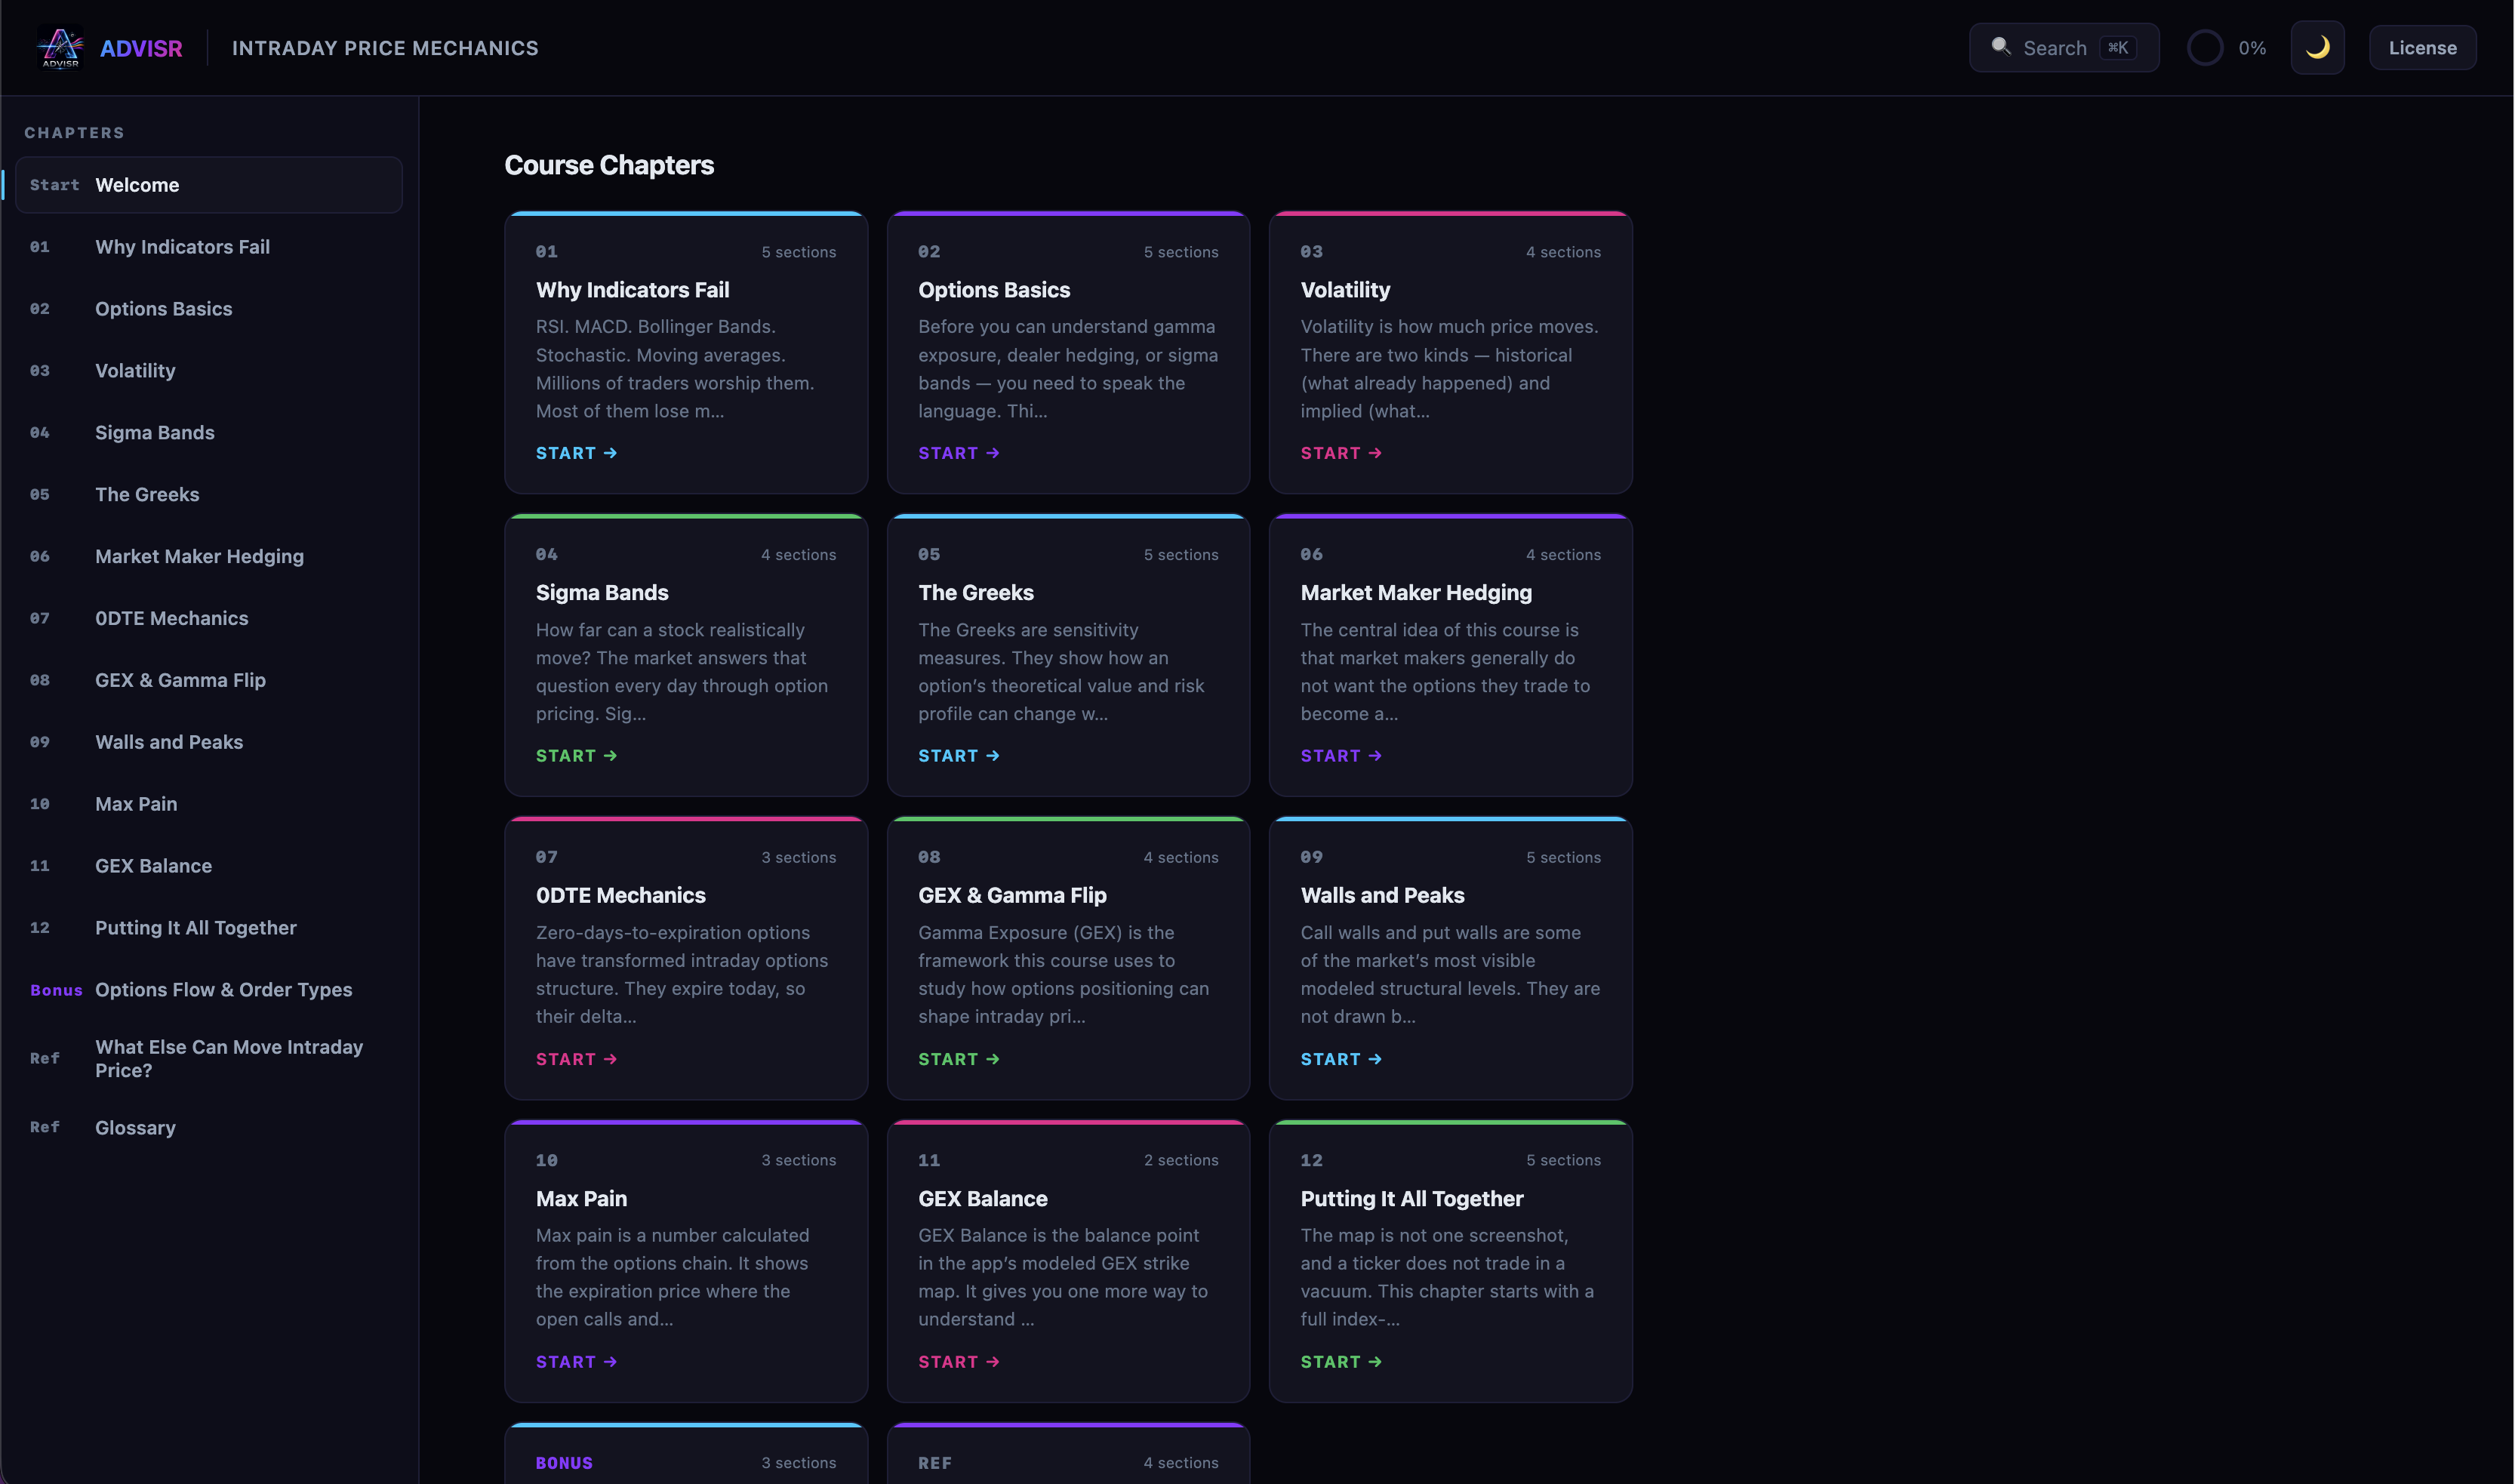Image resolution: width=2515 pixels, height=1484 pixels.
Task: Start the Market Maker Hedging card
Action: coord(1341,757)
